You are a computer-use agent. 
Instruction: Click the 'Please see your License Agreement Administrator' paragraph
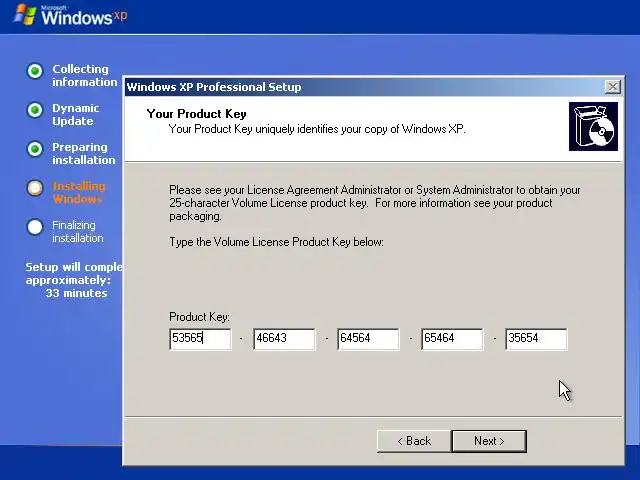pos(374,203)
